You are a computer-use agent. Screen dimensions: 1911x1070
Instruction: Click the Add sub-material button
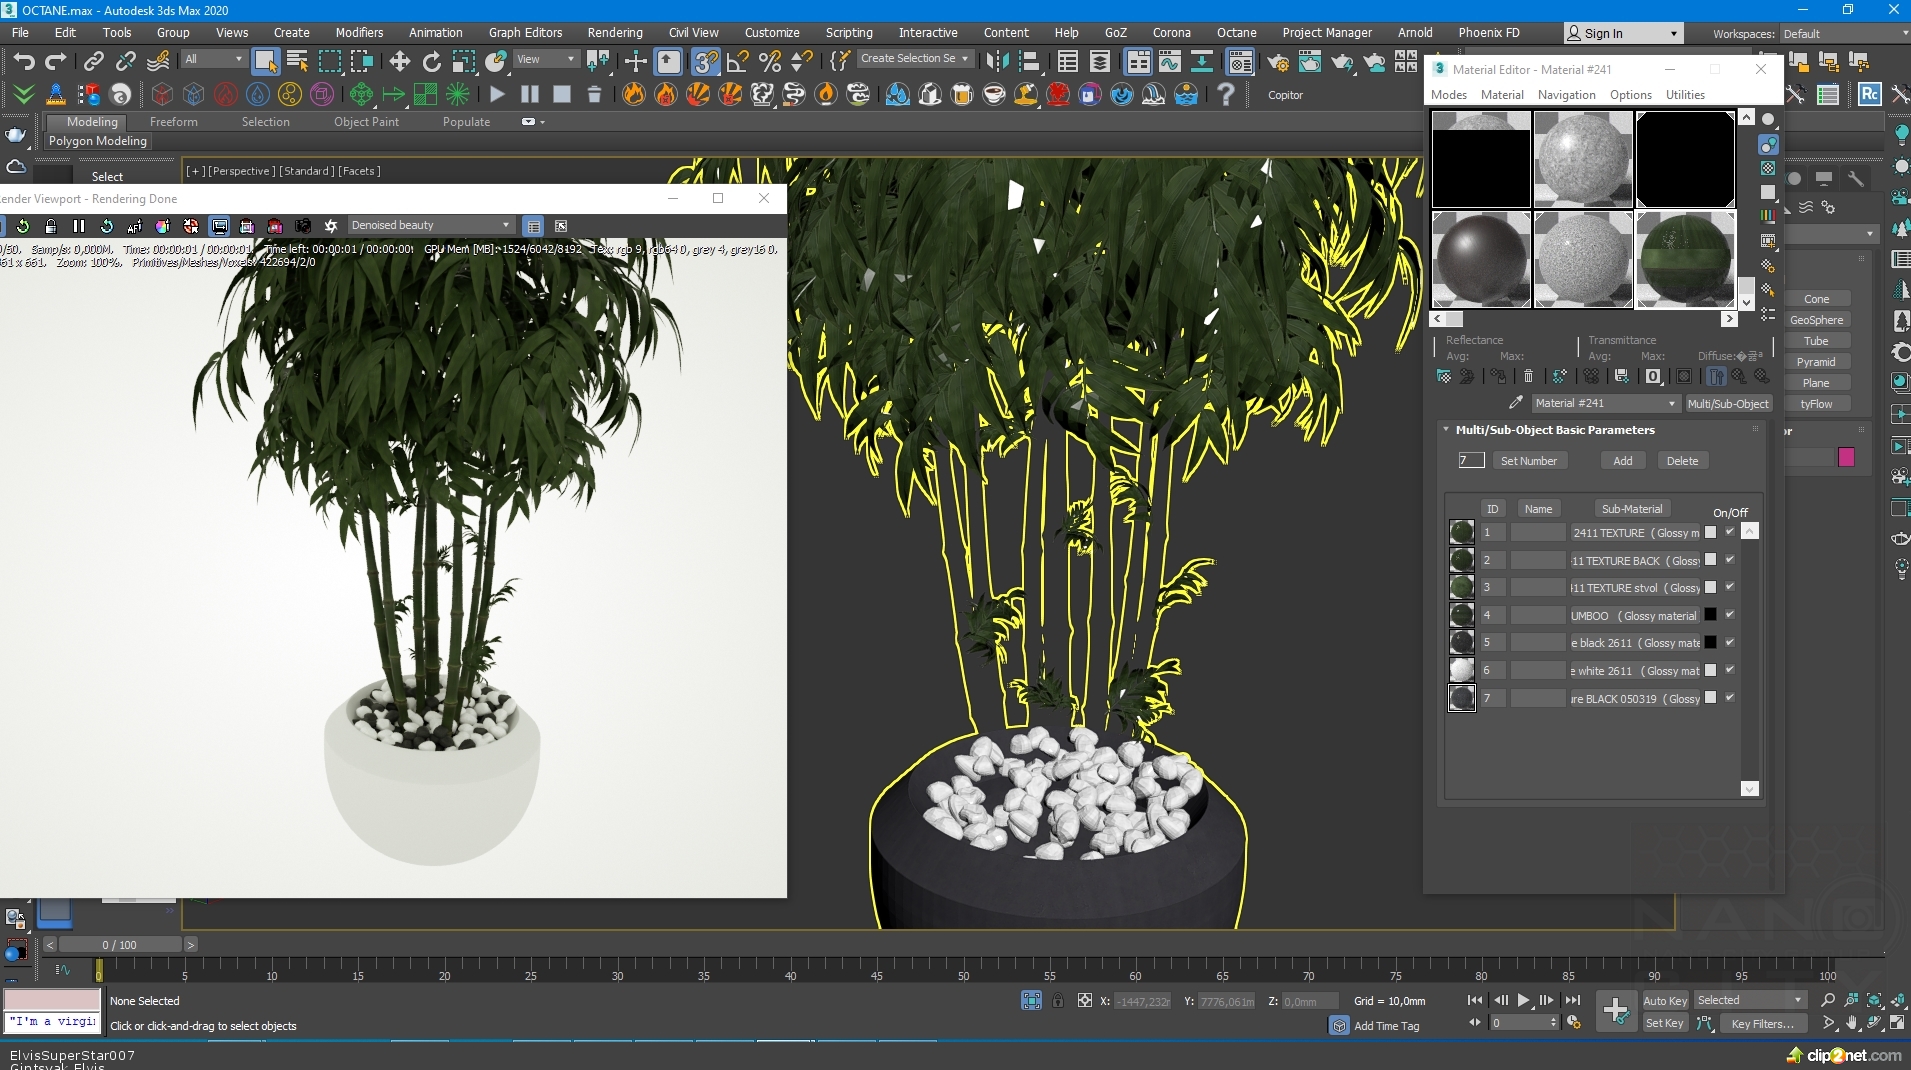1622,461
